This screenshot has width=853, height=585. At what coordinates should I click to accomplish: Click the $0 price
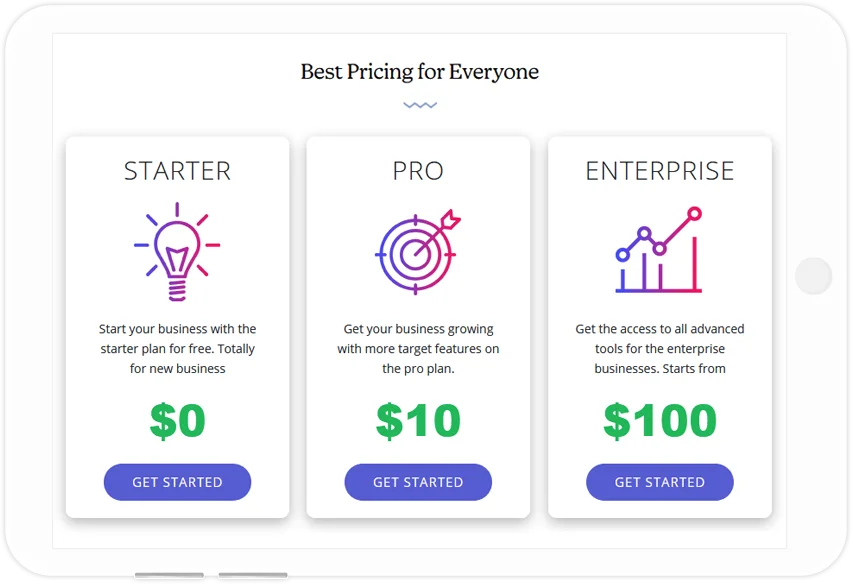point(177,420)
